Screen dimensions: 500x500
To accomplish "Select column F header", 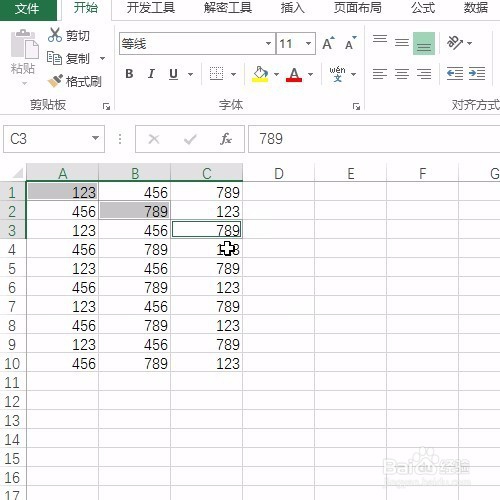I will point(423,173).
